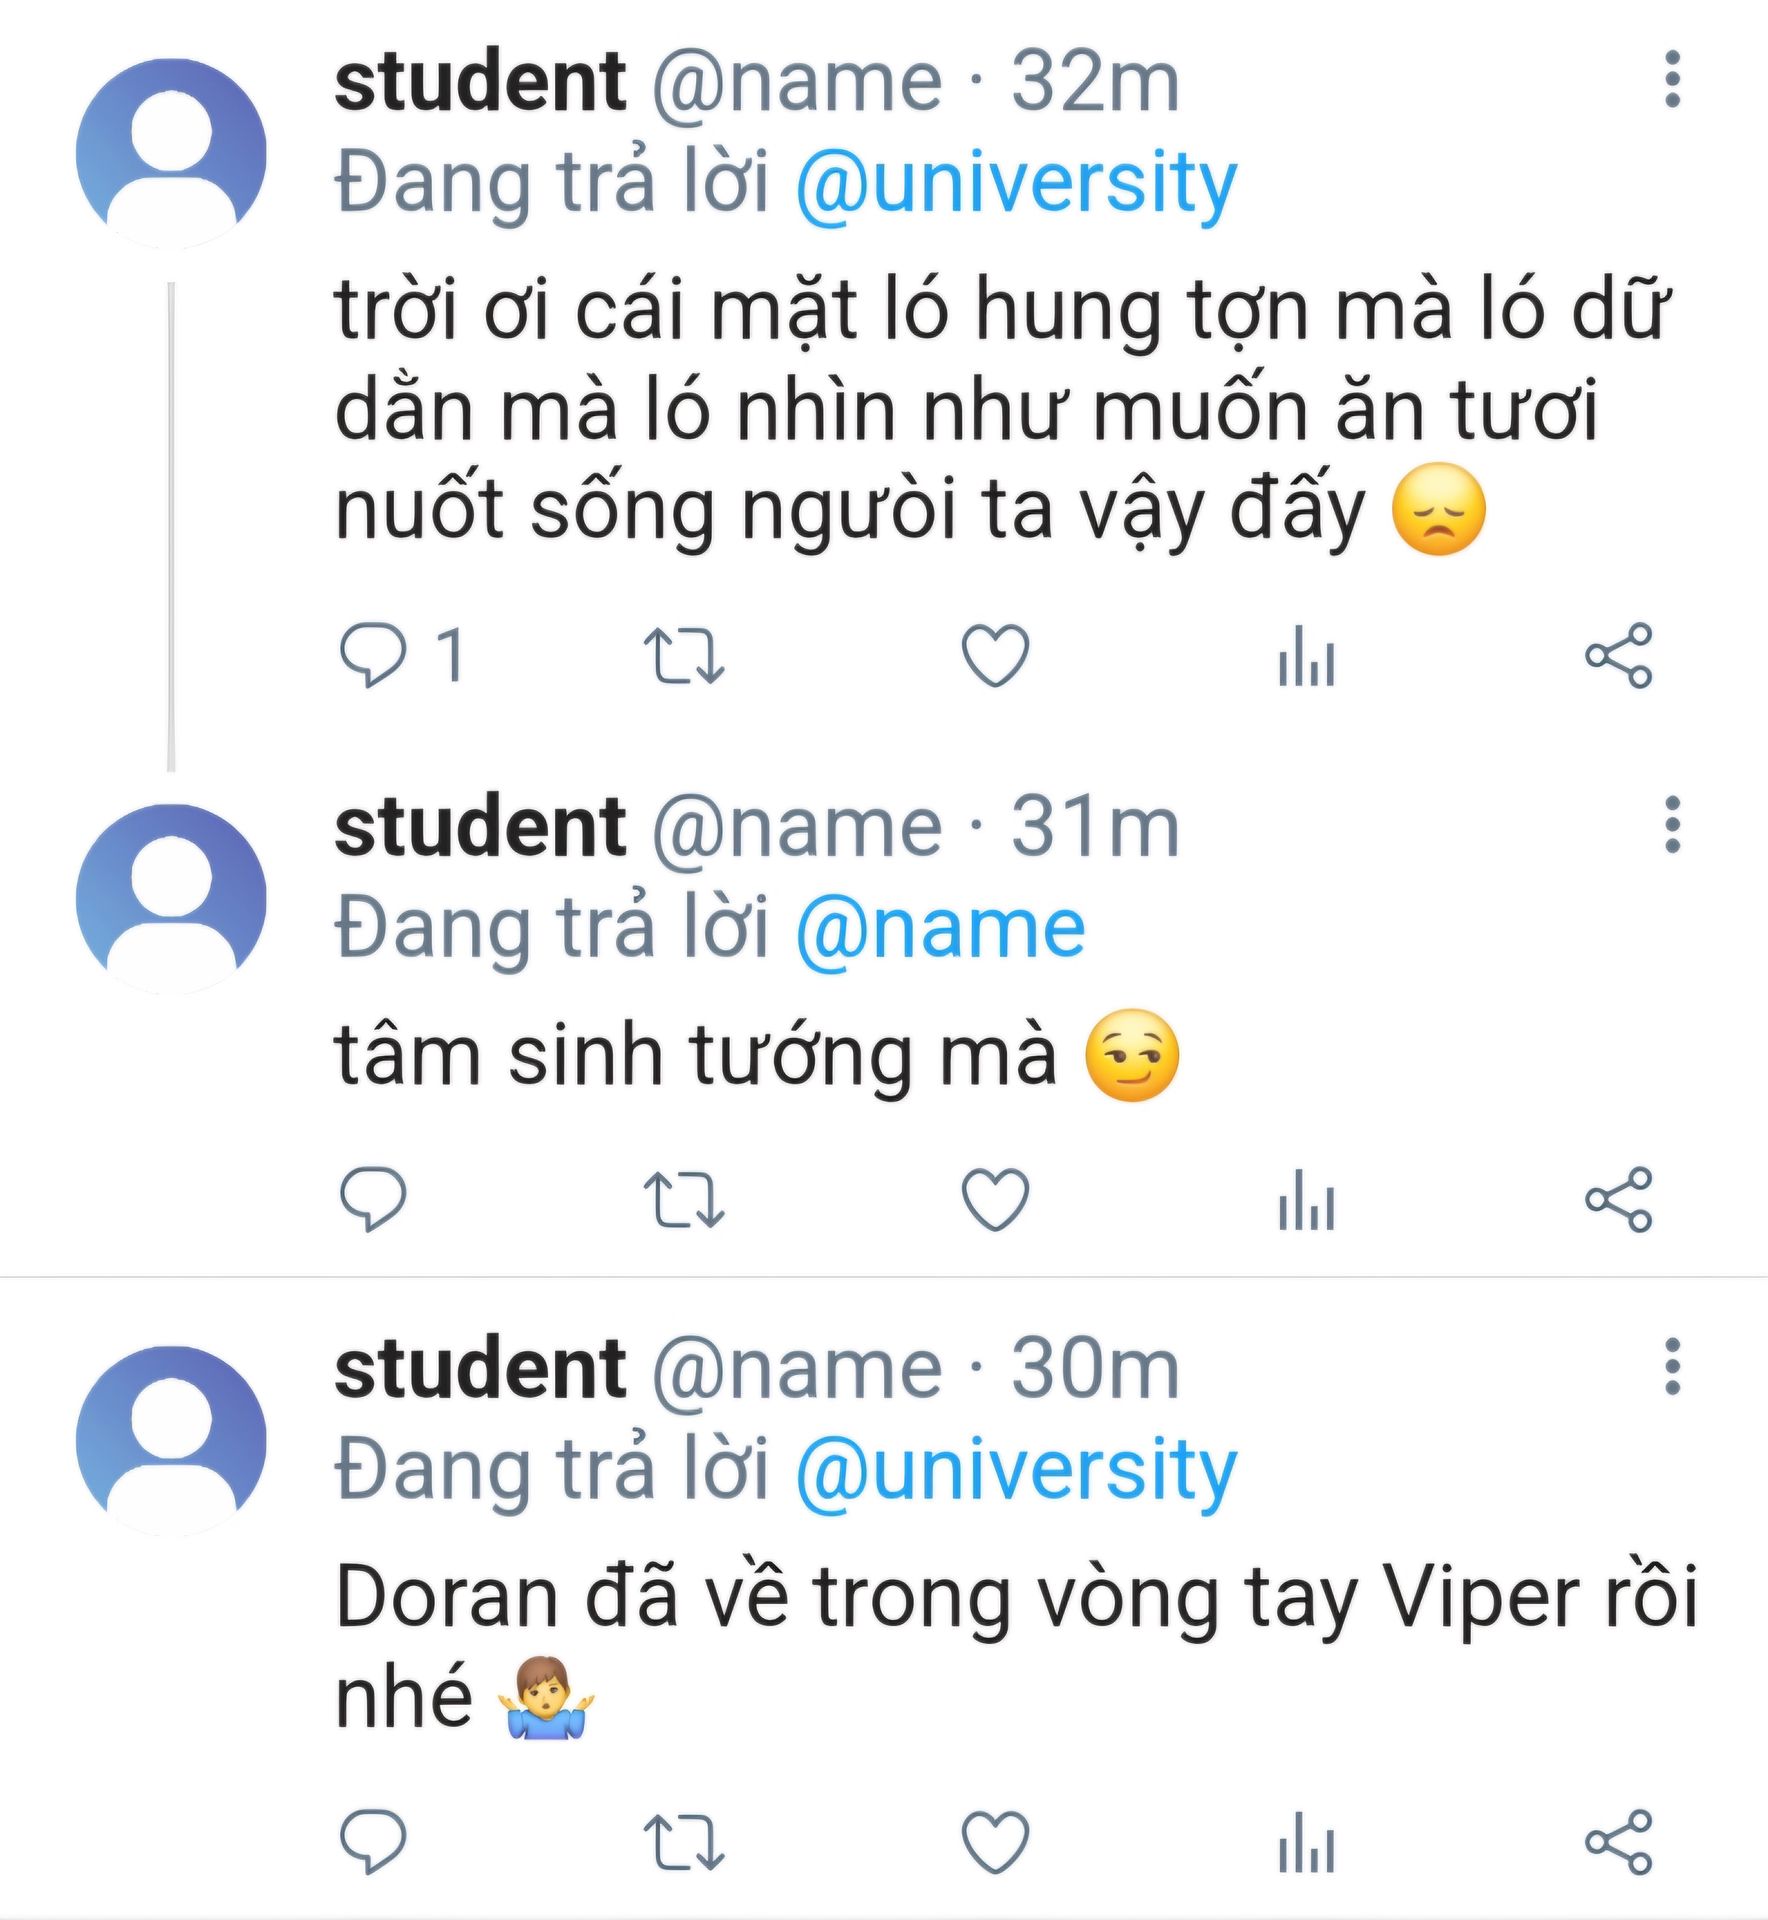The image size is (1768, 1920).
Task: Reply to the 32m tweet
Action: coord(373,655)
